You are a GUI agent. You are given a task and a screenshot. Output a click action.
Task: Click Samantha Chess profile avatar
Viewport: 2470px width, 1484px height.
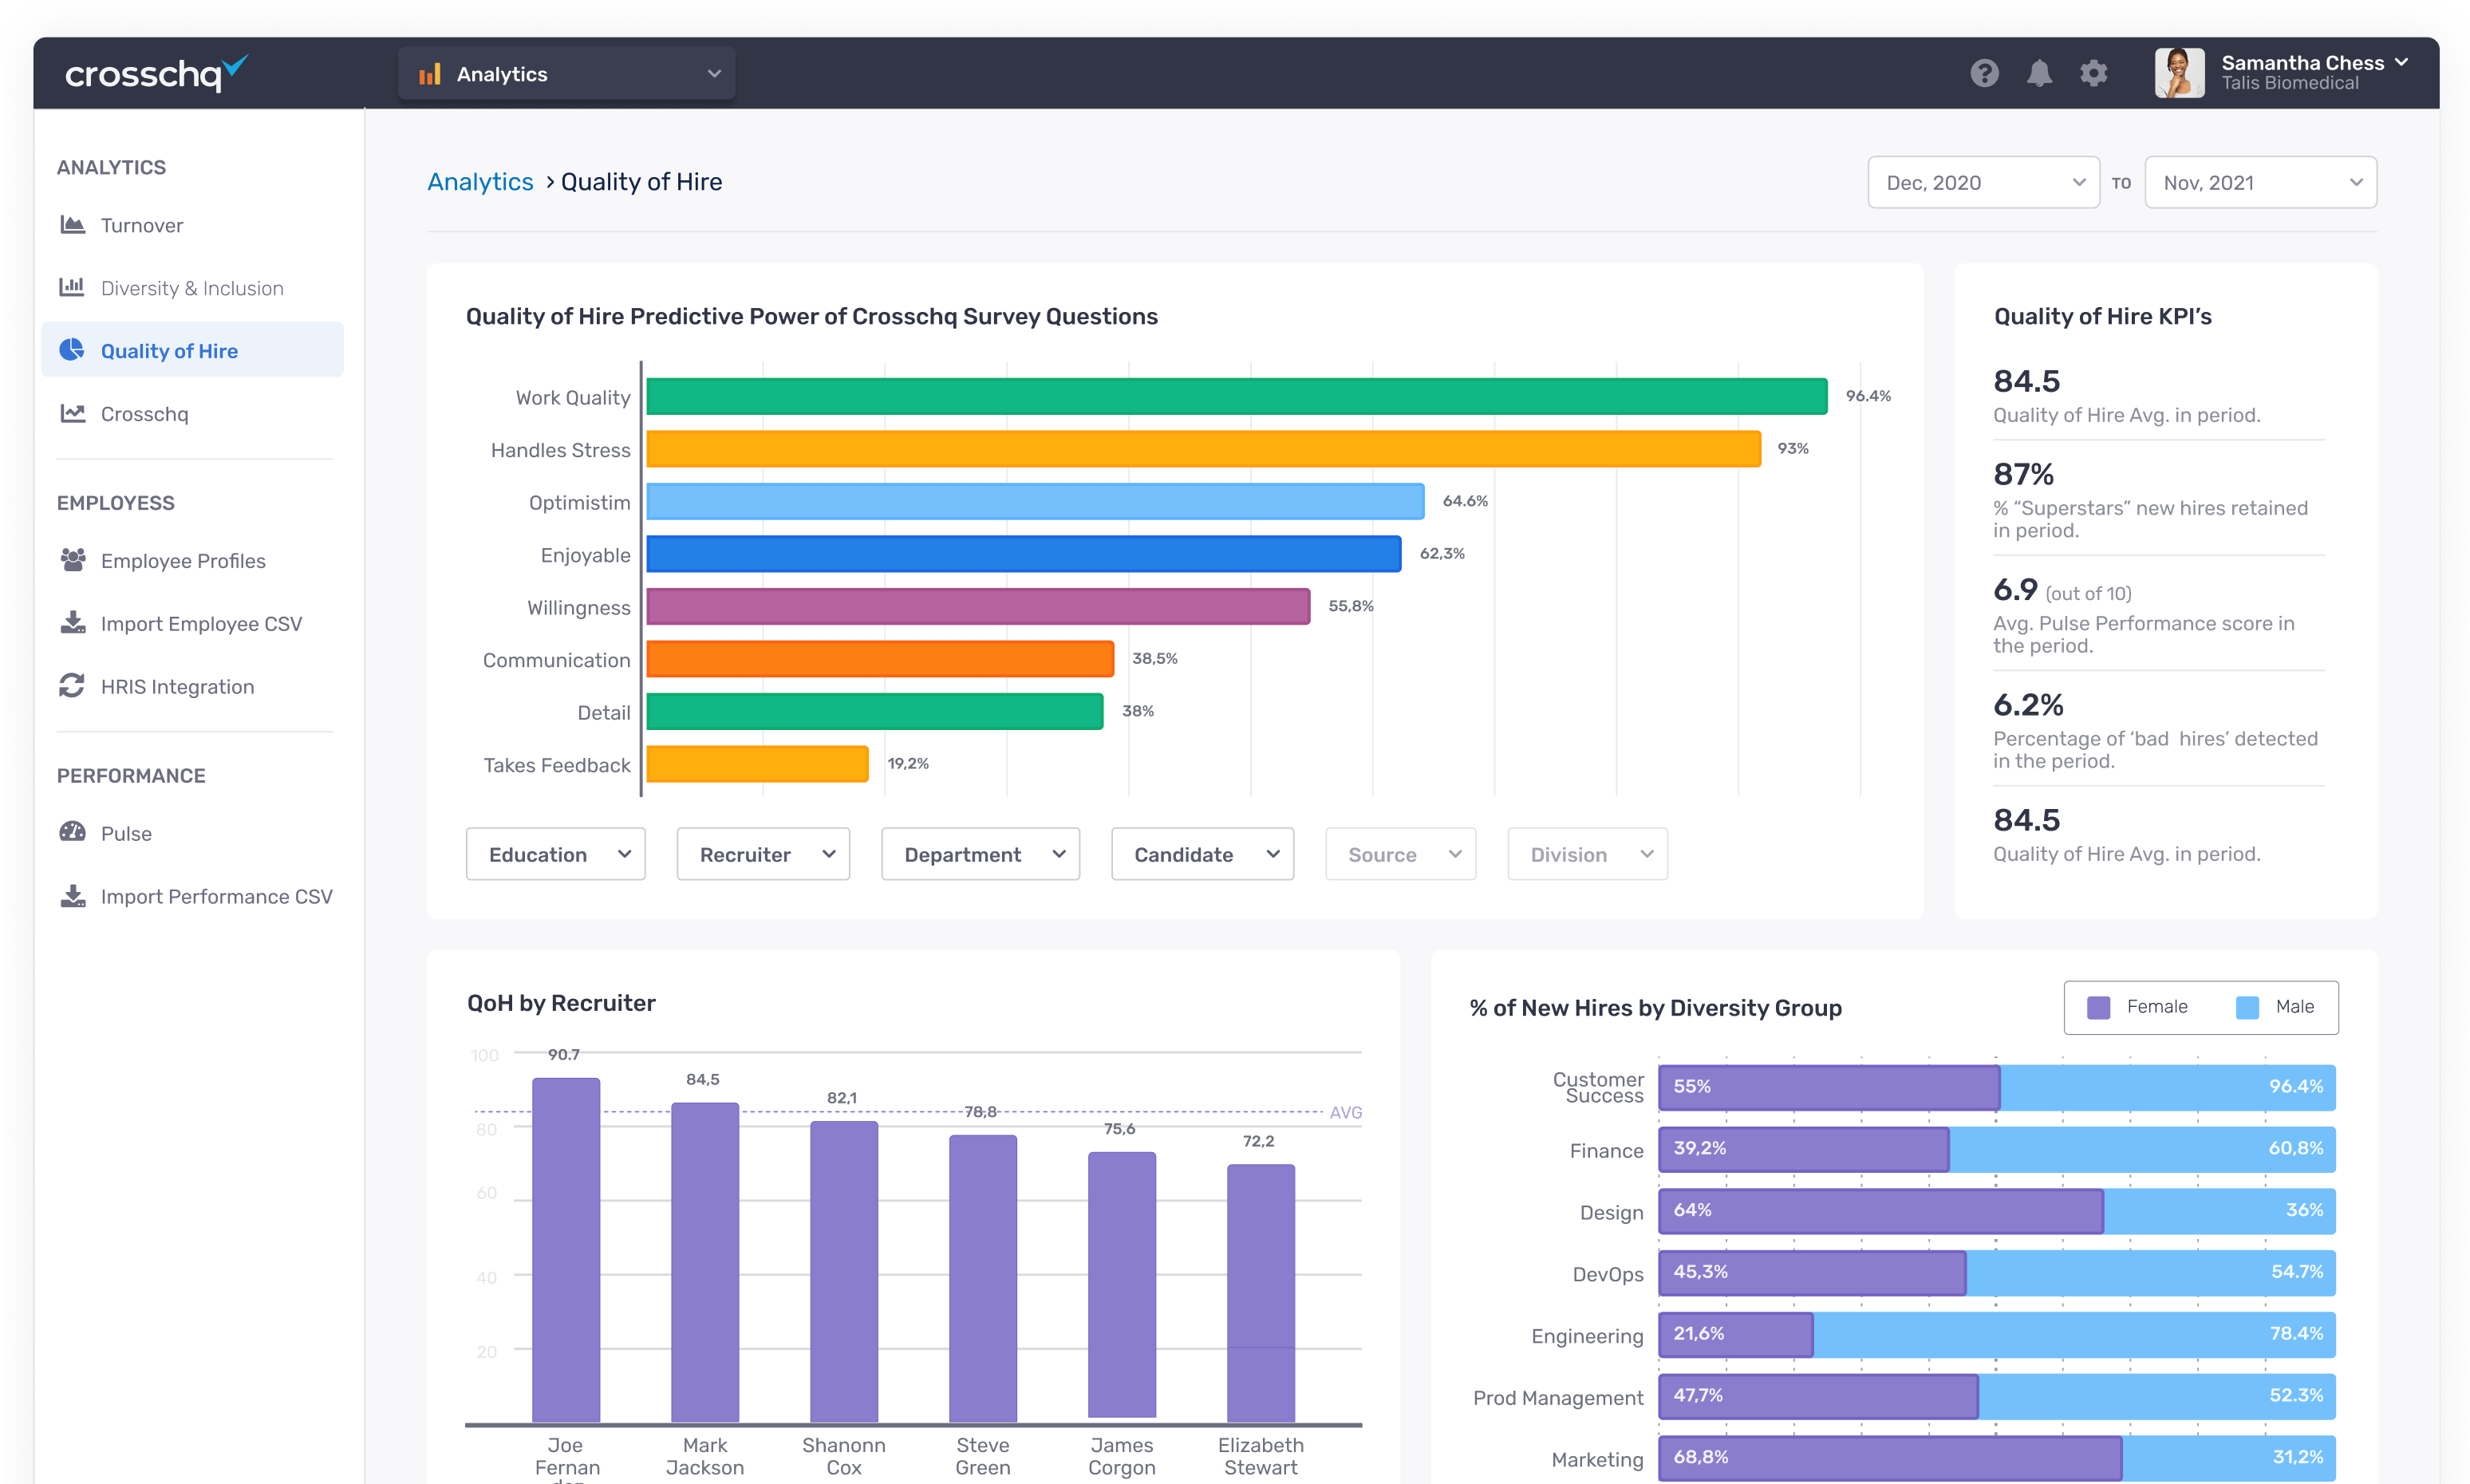tap(2179, 73)
